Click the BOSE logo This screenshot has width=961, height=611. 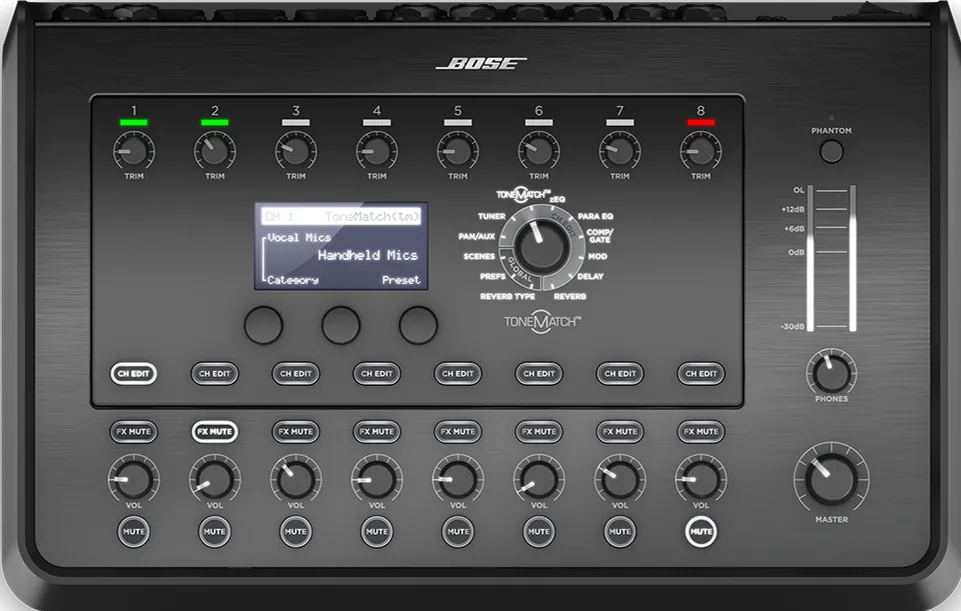[481, 64]
